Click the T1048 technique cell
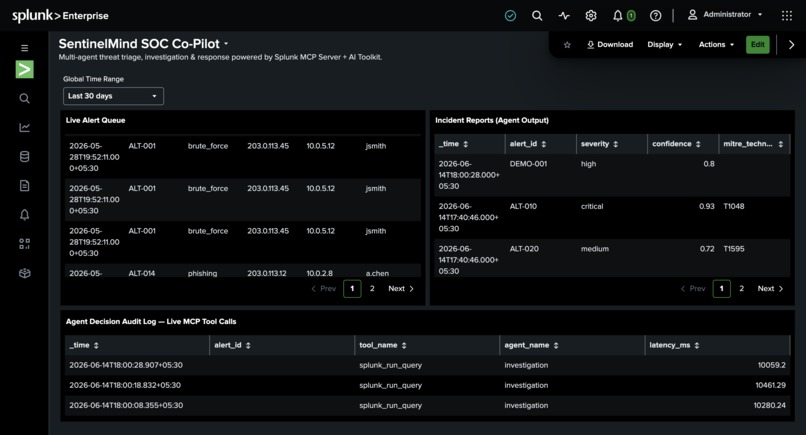 pyautogui.click(x=734, y=206)
